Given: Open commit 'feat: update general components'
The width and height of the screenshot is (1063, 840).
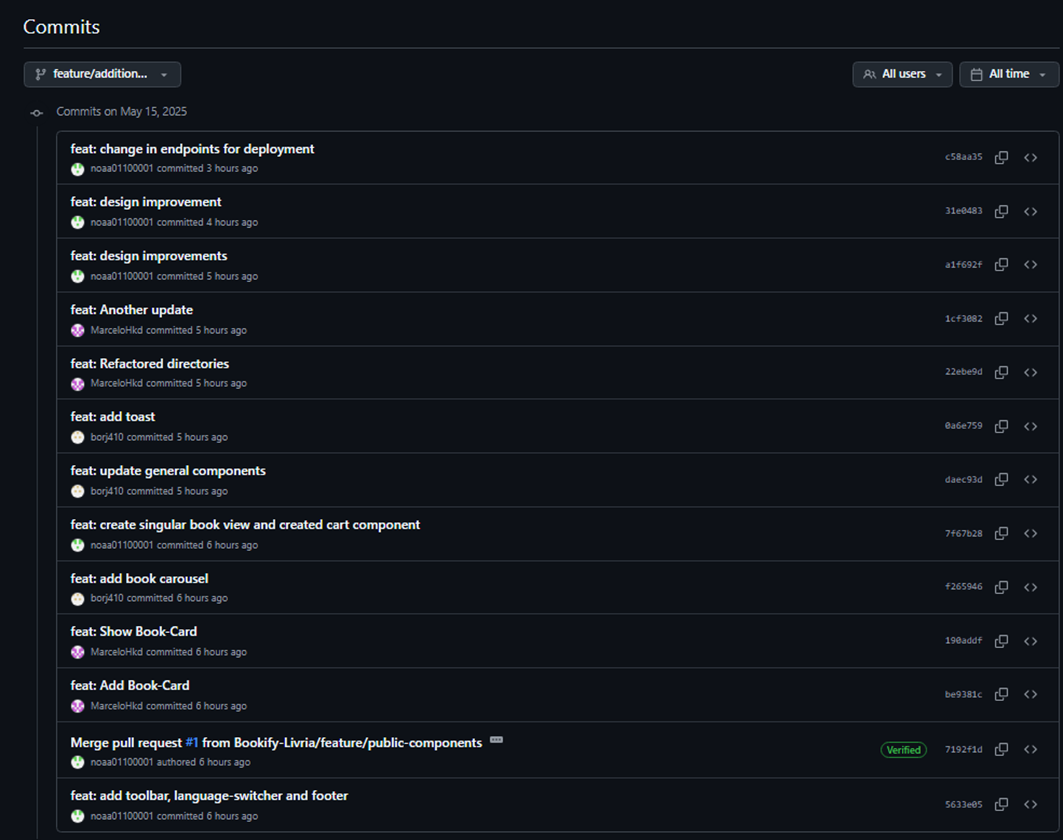Looking at the screenshot, I should pos(168,471).
